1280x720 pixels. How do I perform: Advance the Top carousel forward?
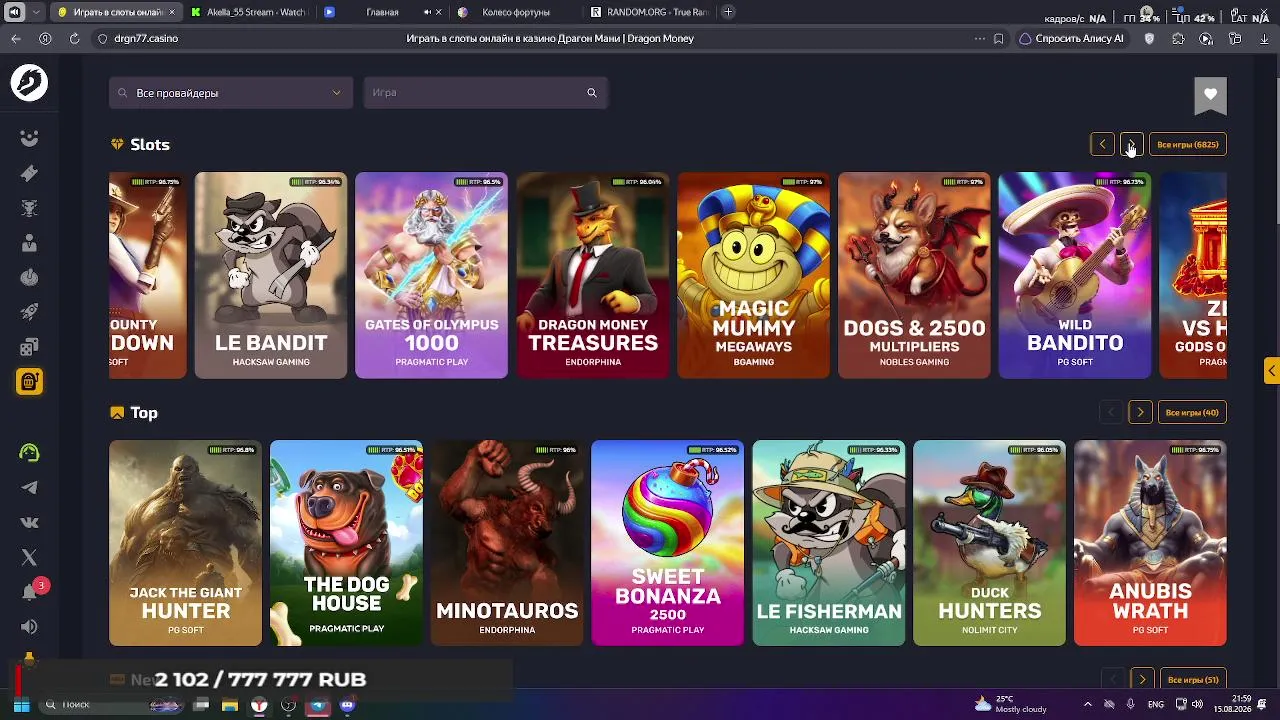pyautogui.click(x=1140, y=413)
